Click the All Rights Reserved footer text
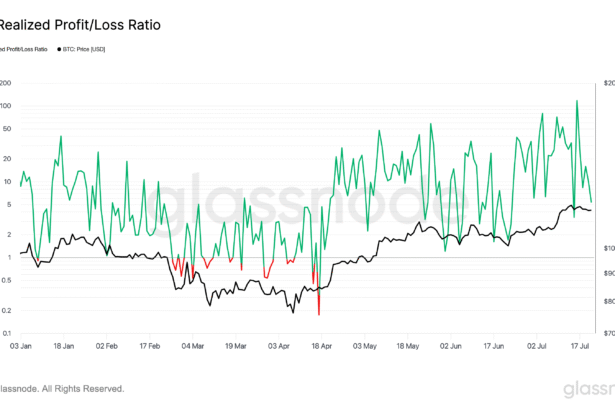615x410 pixels. coord(62,388)
